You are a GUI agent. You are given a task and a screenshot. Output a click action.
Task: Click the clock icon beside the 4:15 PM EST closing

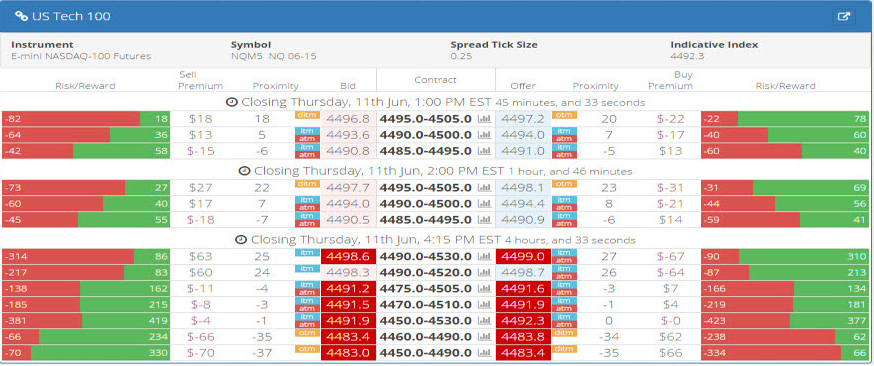(x=241, y=240)
